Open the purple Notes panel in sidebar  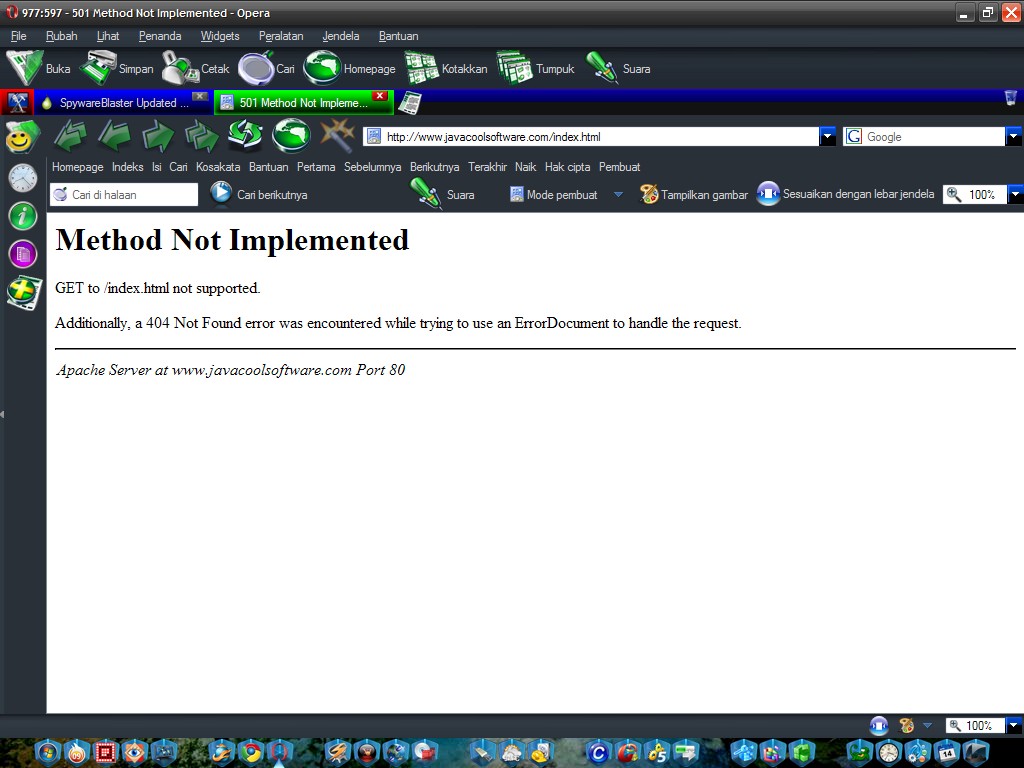(23, 254)
